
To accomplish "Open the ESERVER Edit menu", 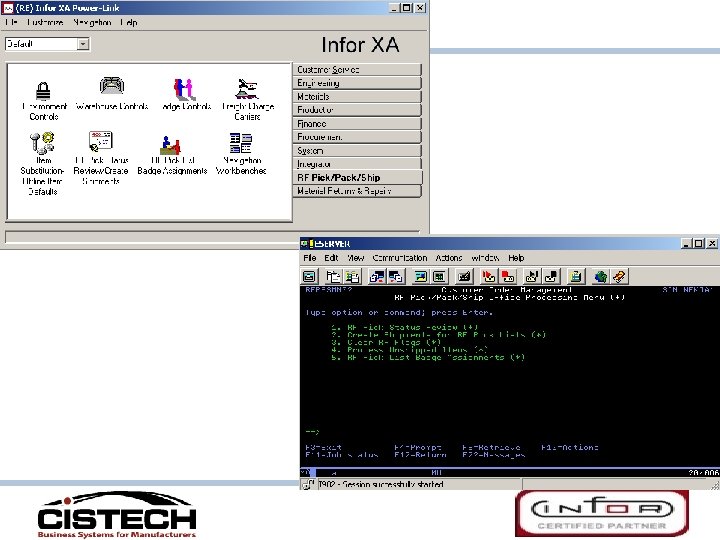I will point(331,258).
